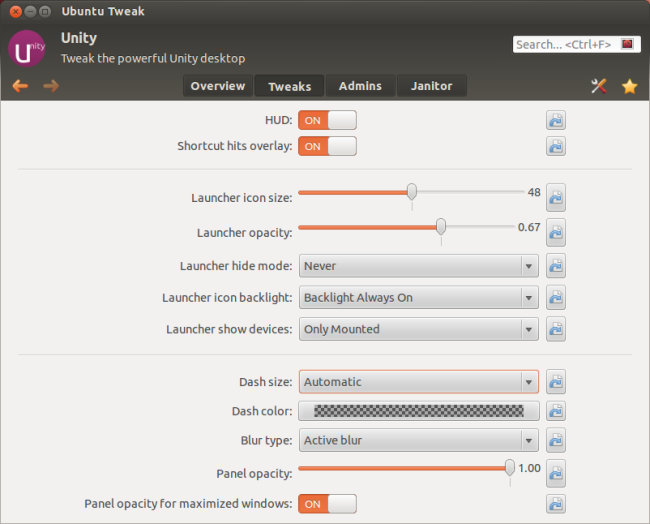The image size is (650, 524).
Task: Switch to the Overview tab
Action: [x=218, y=86]
